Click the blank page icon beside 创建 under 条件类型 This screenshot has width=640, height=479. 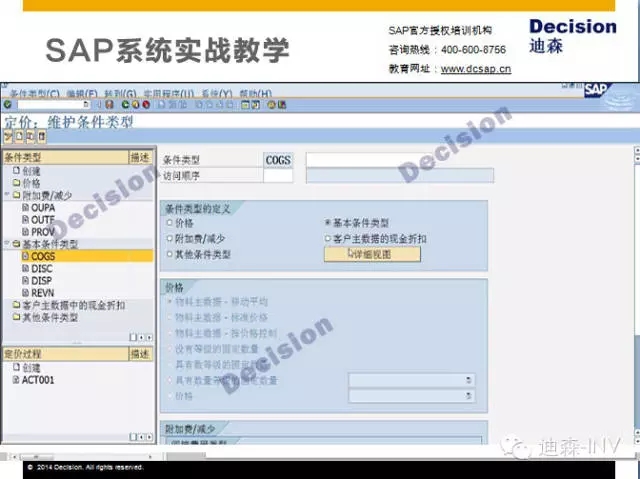(x=16, y=171)
